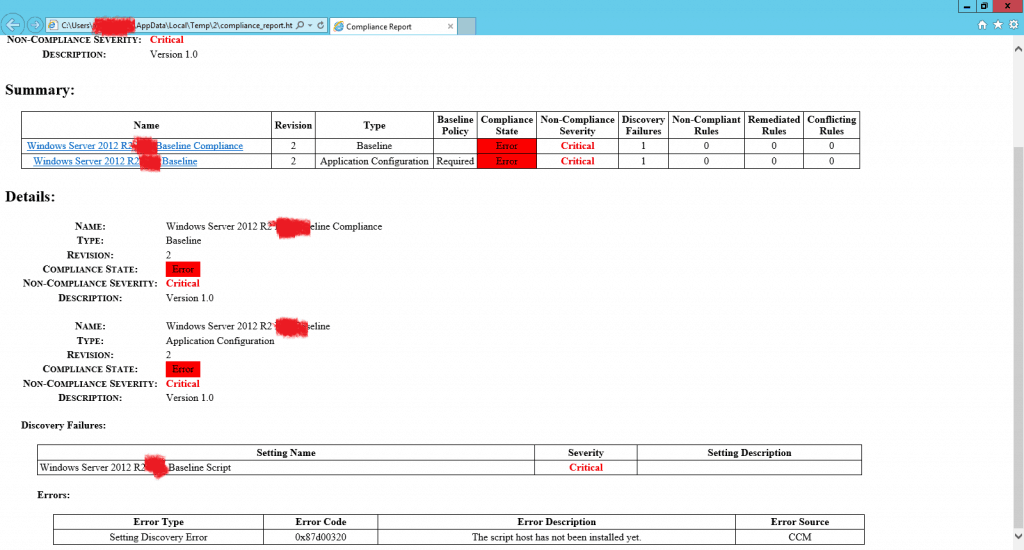1024x550 pixels.
Task: Click the Errors heading
Action: [x=54, y=495]
